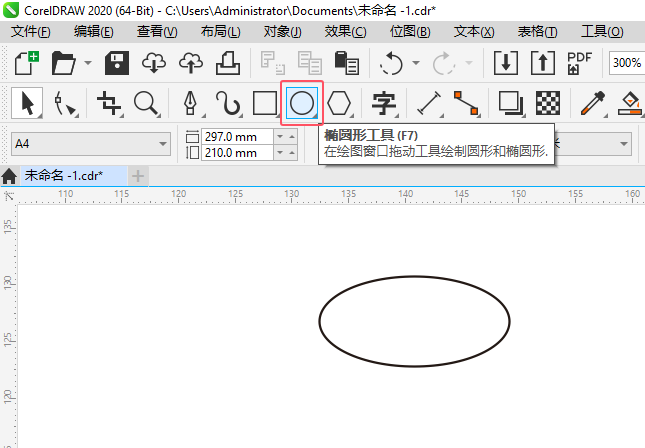Open the 查看 menu

tap(157, 32)
